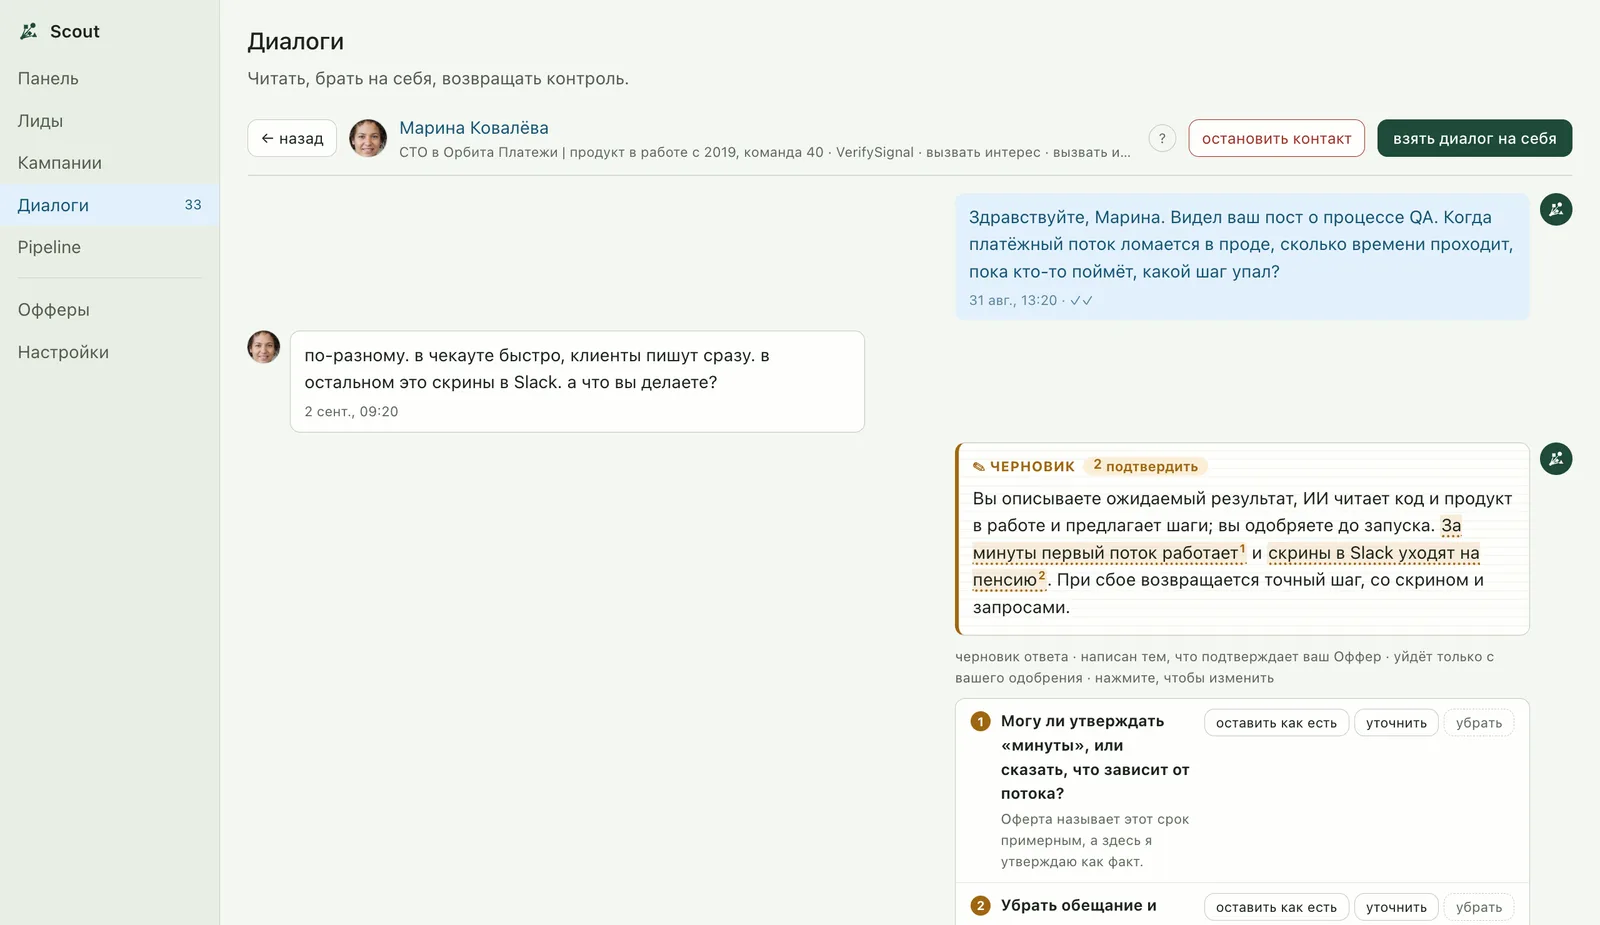Click the 33 count badge on Диалоги
The width and height of the screenshot is (1600, 925).
[193, 205]
